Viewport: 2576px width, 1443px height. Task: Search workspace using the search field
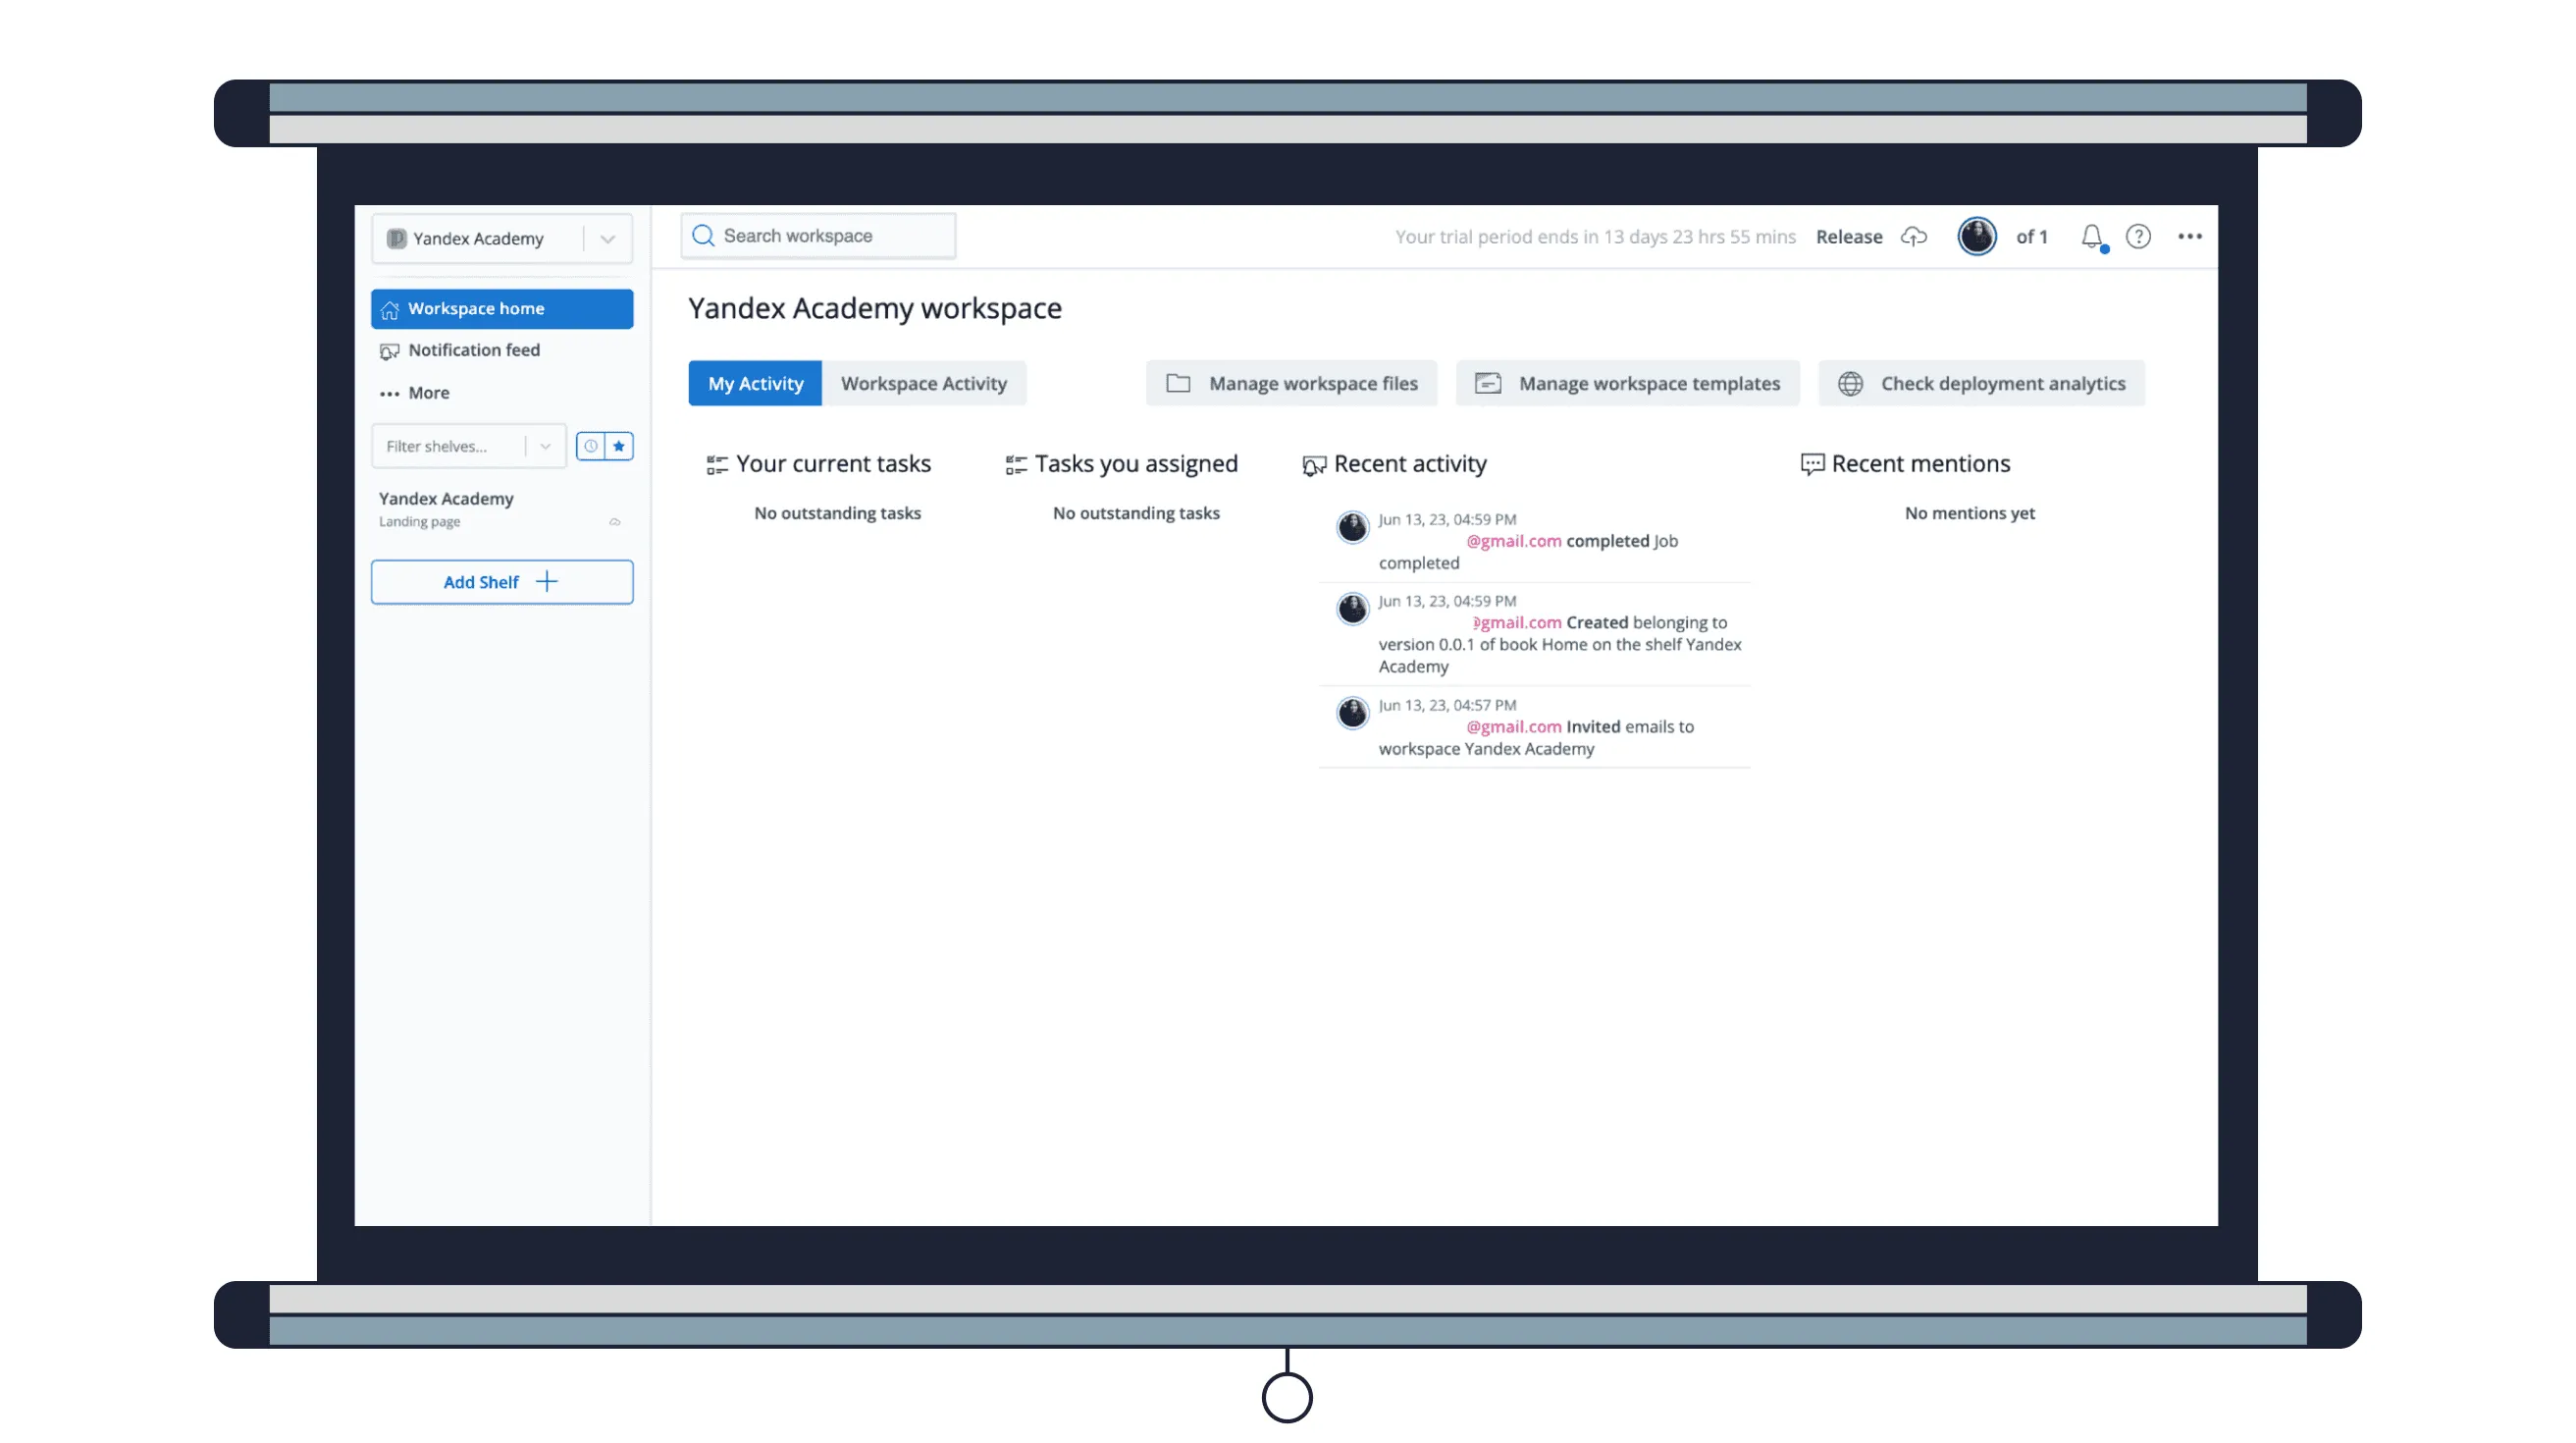[817, 236]
